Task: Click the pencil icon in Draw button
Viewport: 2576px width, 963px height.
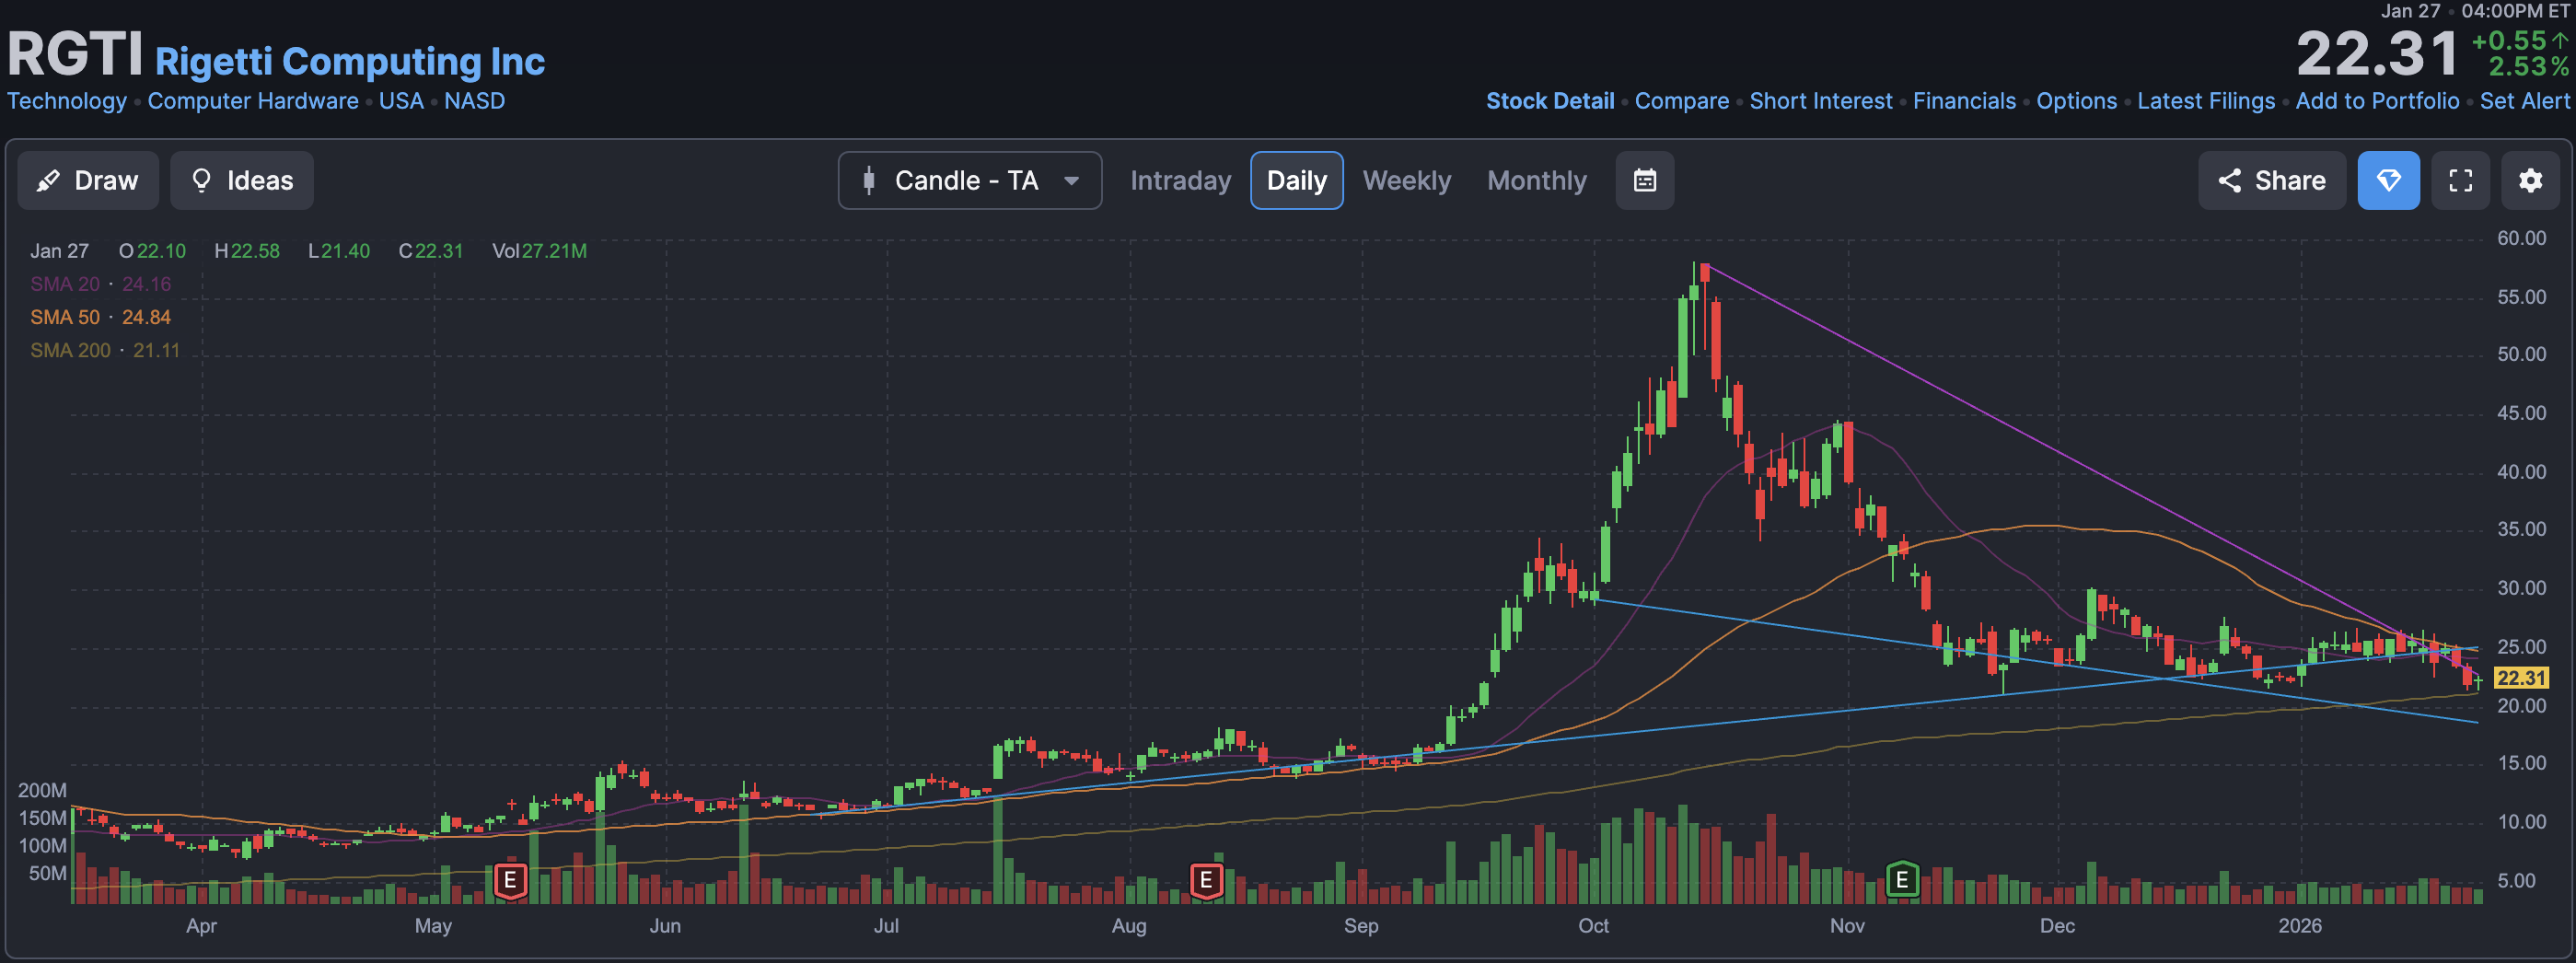Action: coord(47,181)
